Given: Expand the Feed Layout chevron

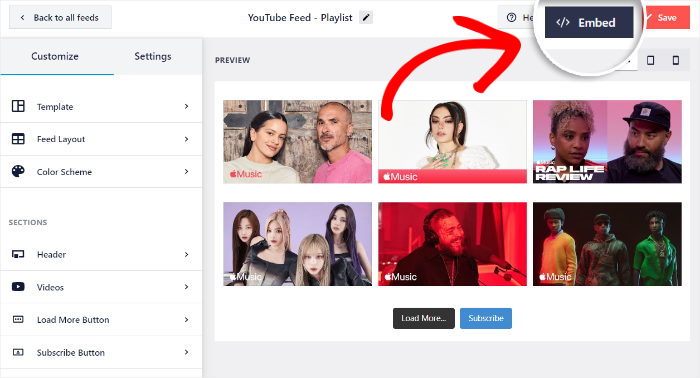Looking at the screenshot, I should 187,139.
